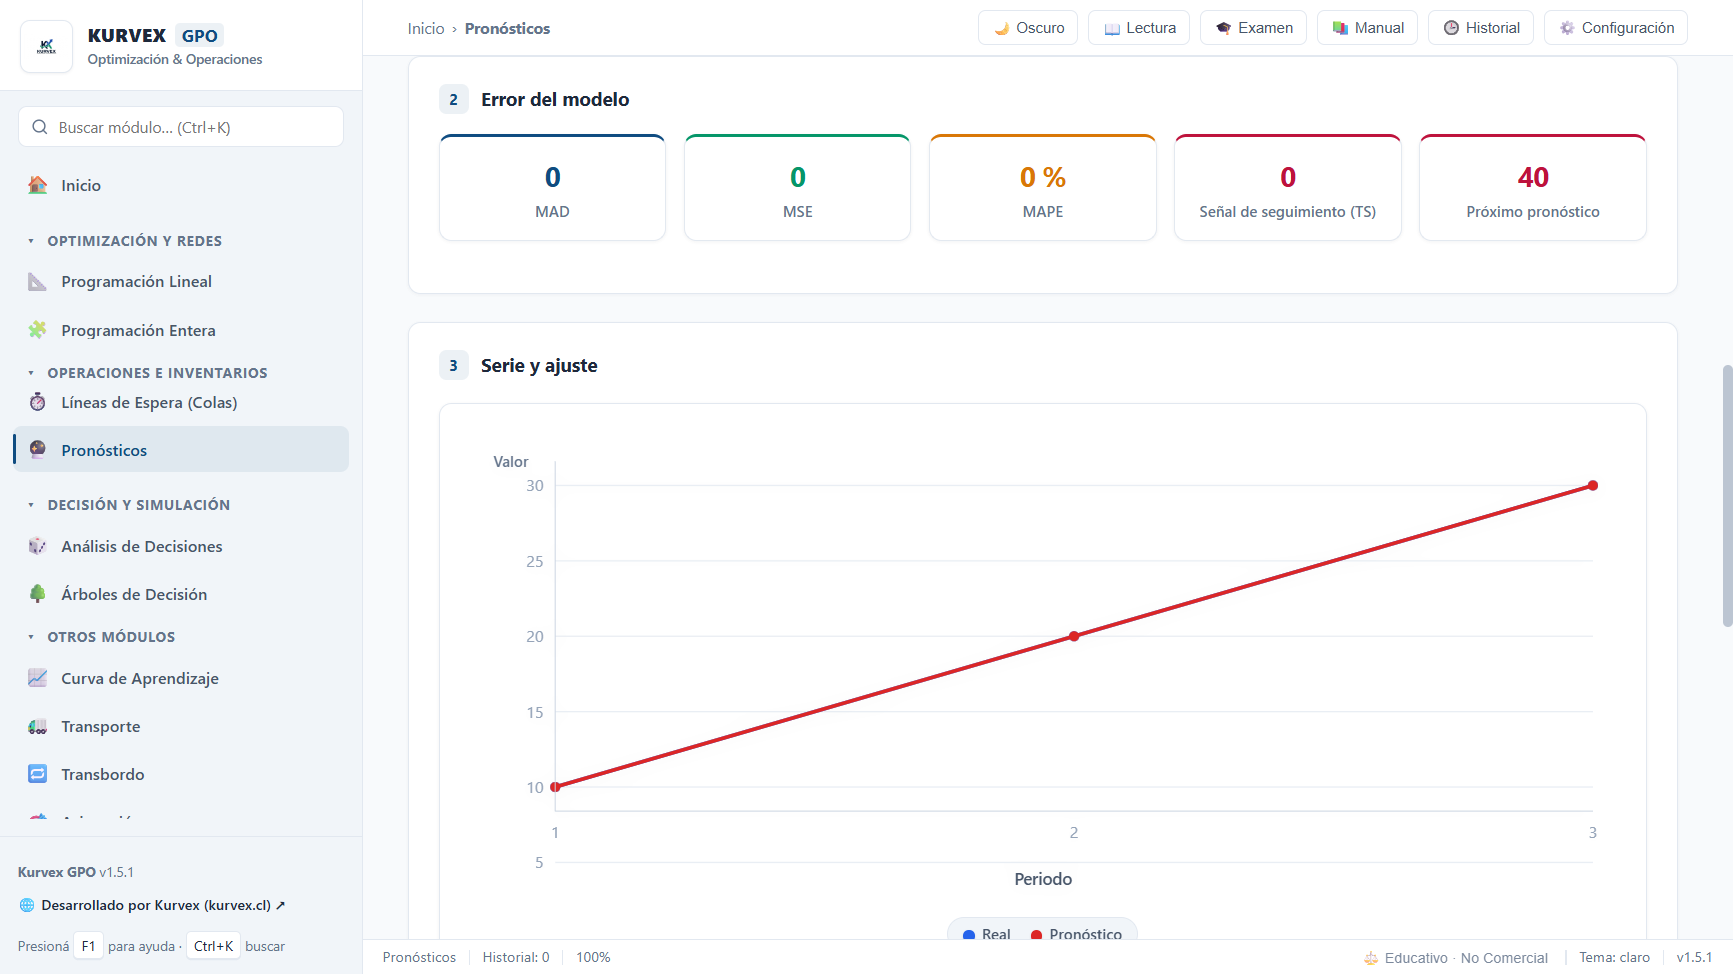This screenshot has height=974, width=1733.
Task: Click the Líneas de Espera stopwatch icon
Action: tap(38, 402)
